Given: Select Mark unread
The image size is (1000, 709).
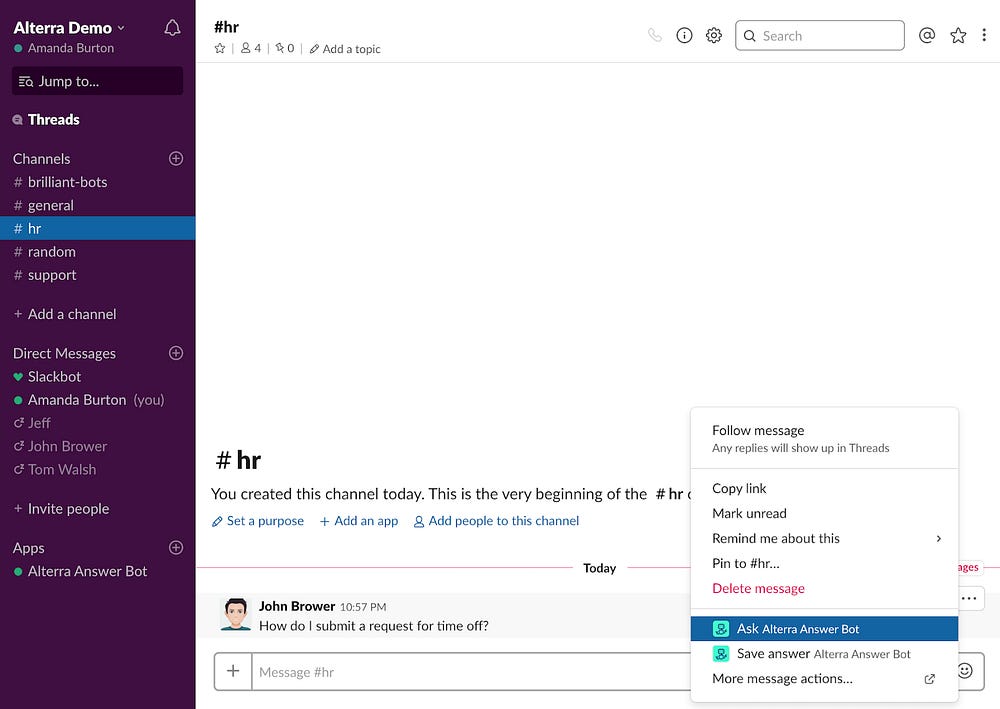Looking at the screenshot, I should [x=824, y=513].
